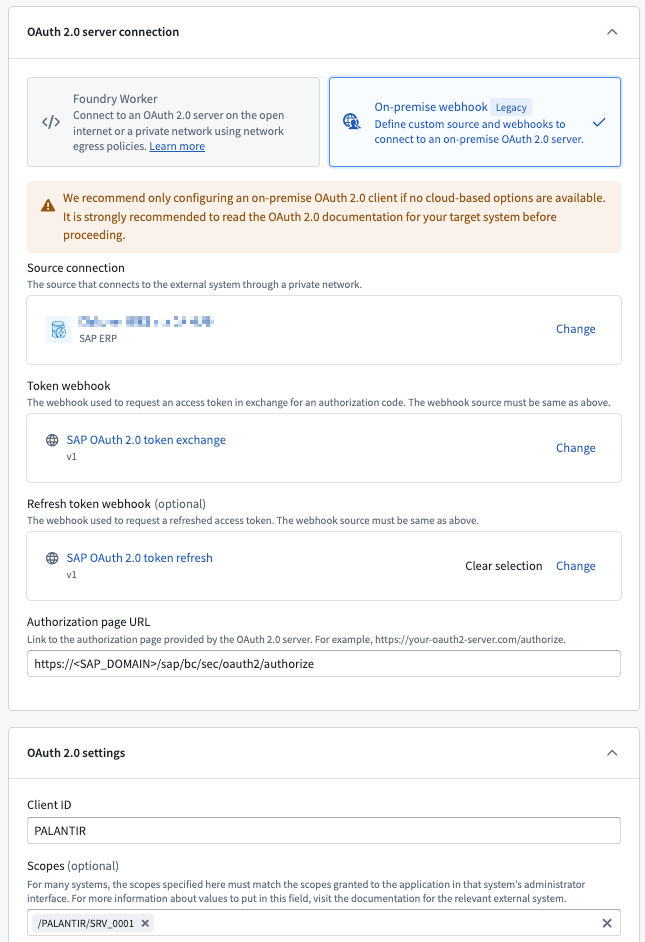Select the Foundry Worker connection option
645x942 pixels.
(x=174, y=122)
